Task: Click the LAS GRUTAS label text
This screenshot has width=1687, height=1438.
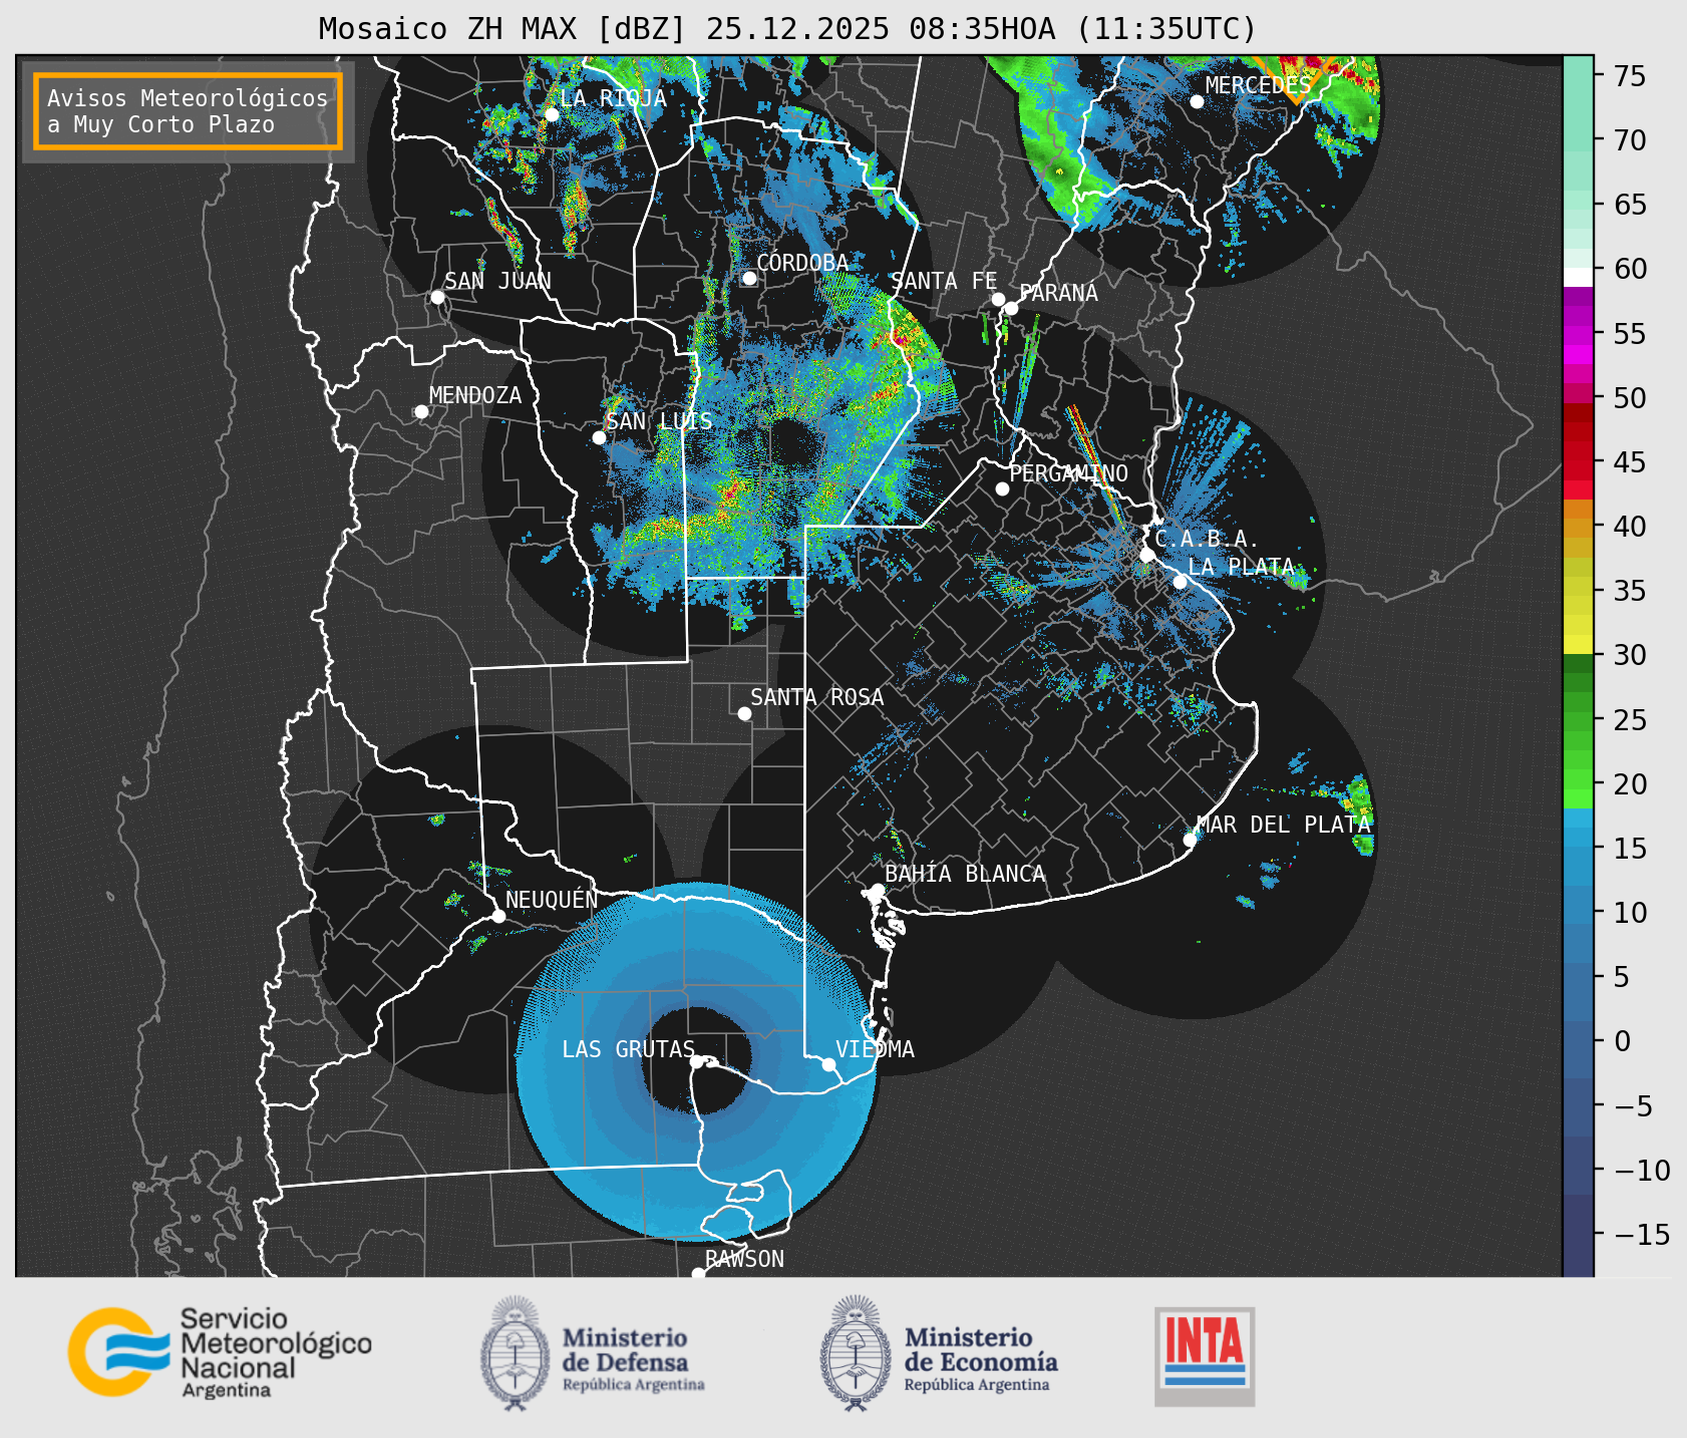Action: click(x=628, y=1049)
